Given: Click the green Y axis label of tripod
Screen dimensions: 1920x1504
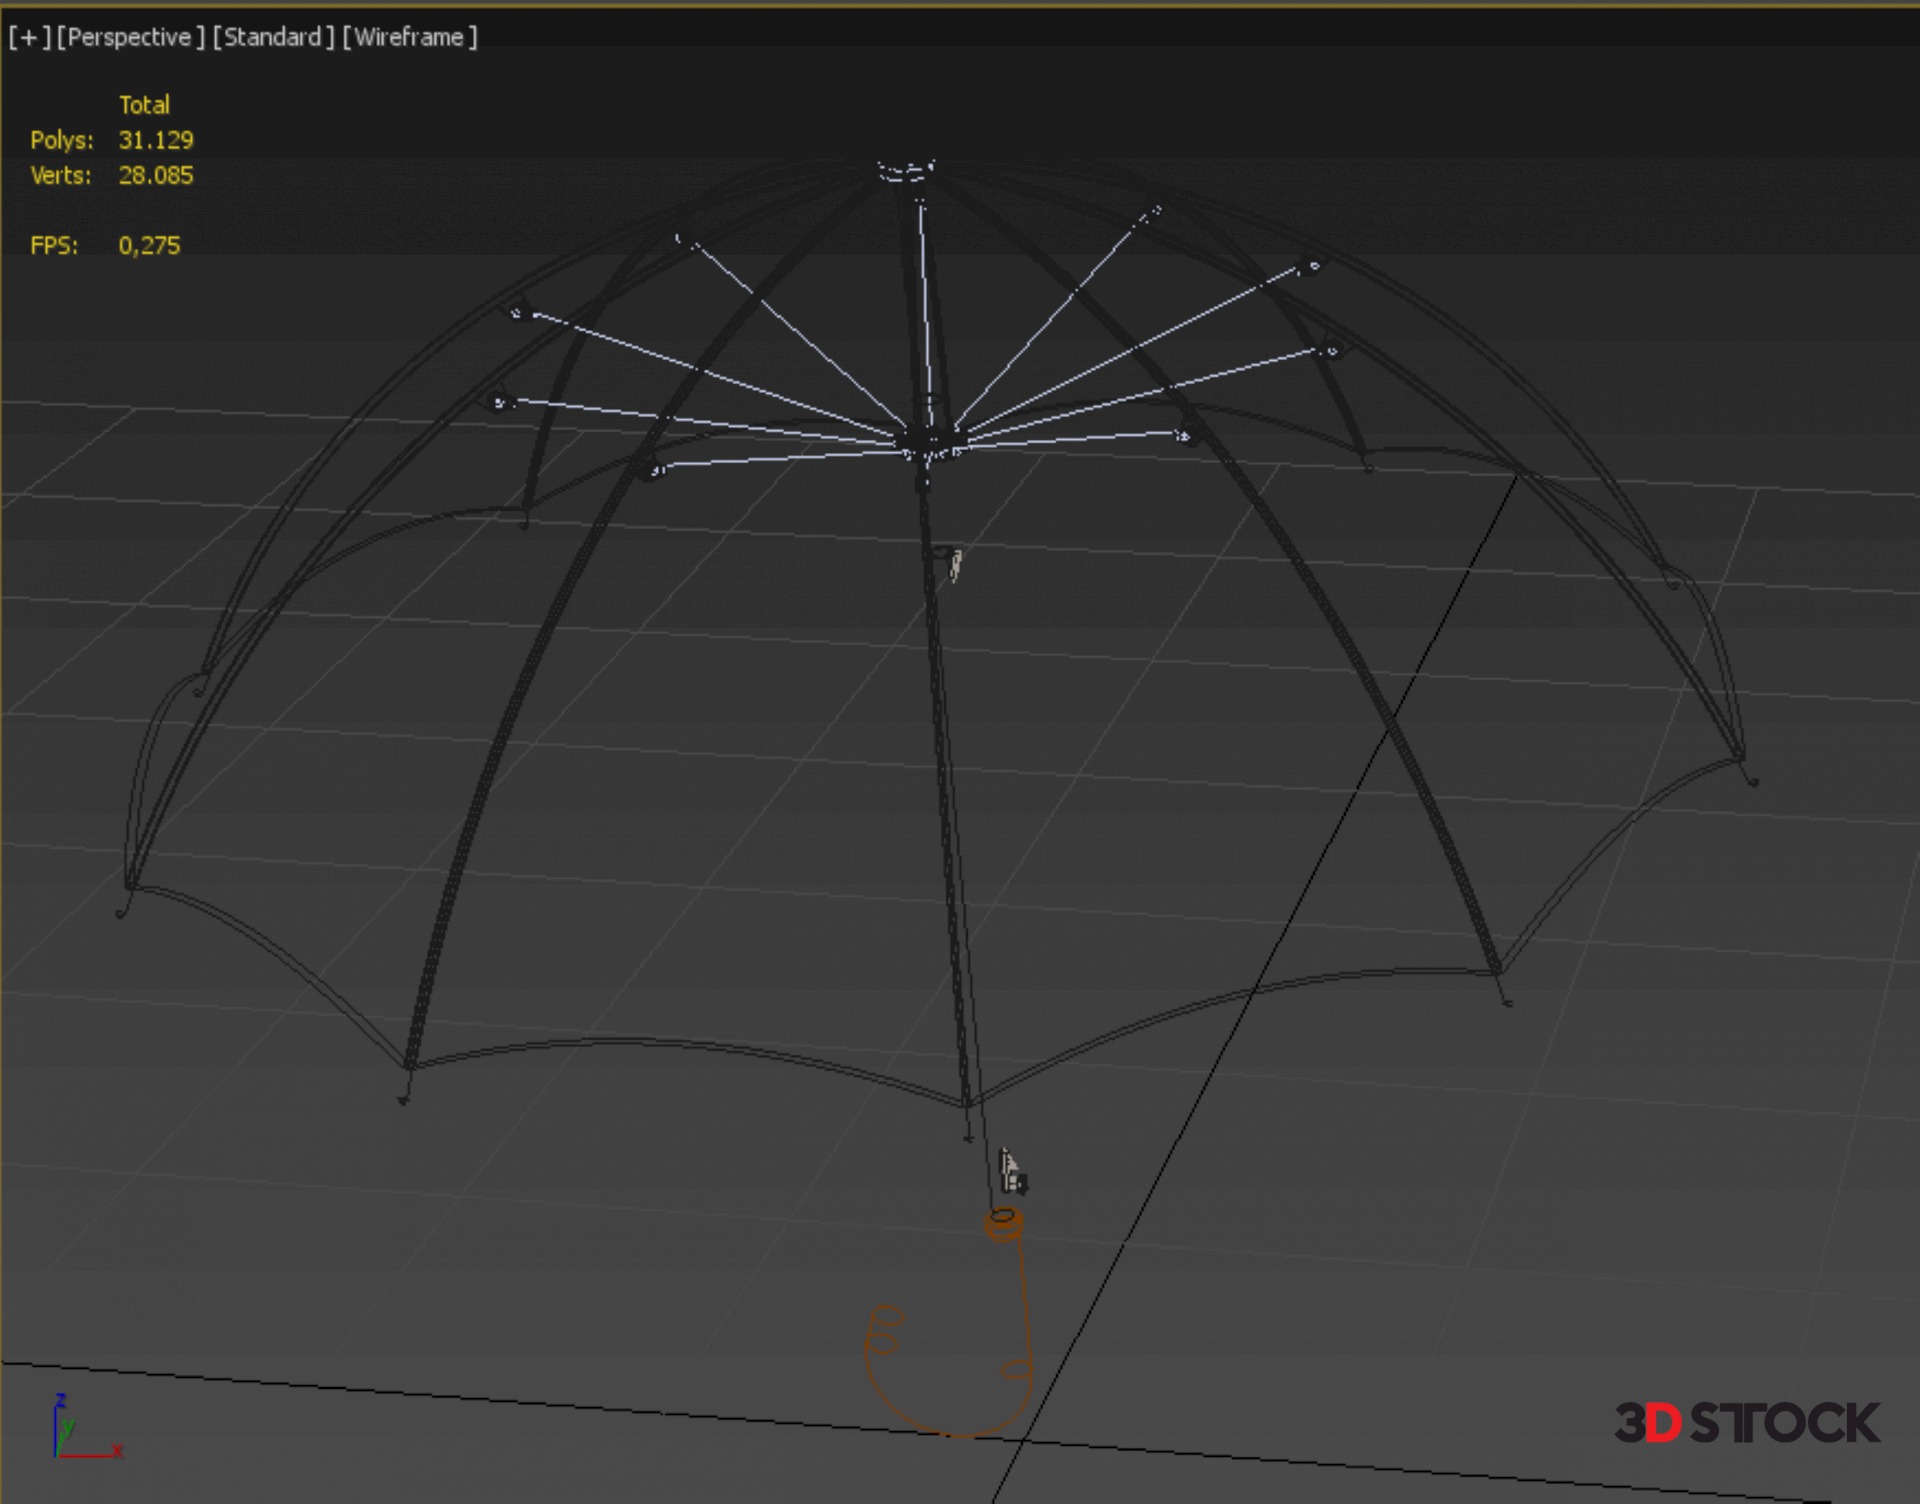Looking at the screenshot, I should [x=67, y=1428].
